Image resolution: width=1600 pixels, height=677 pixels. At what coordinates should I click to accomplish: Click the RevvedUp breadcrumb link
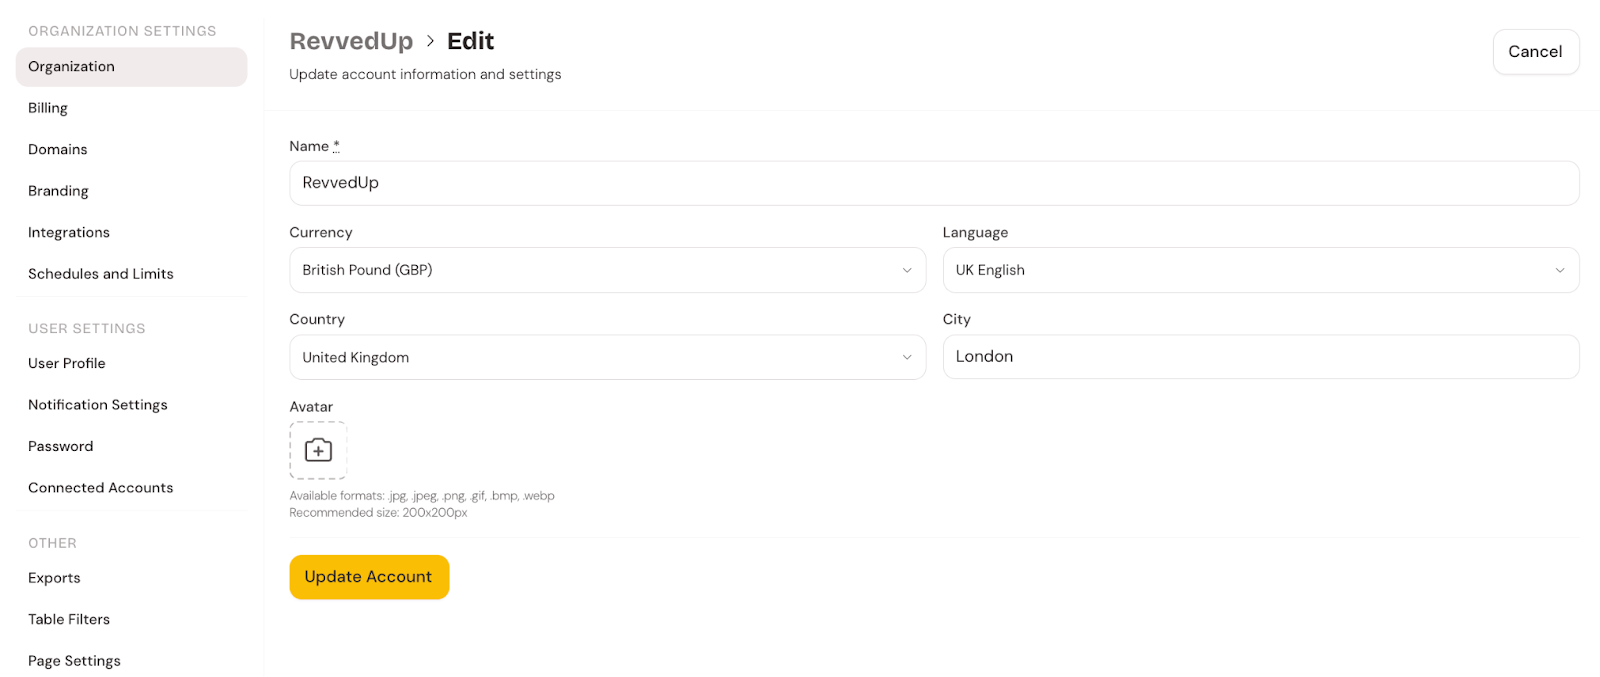[x=351, y=41]
